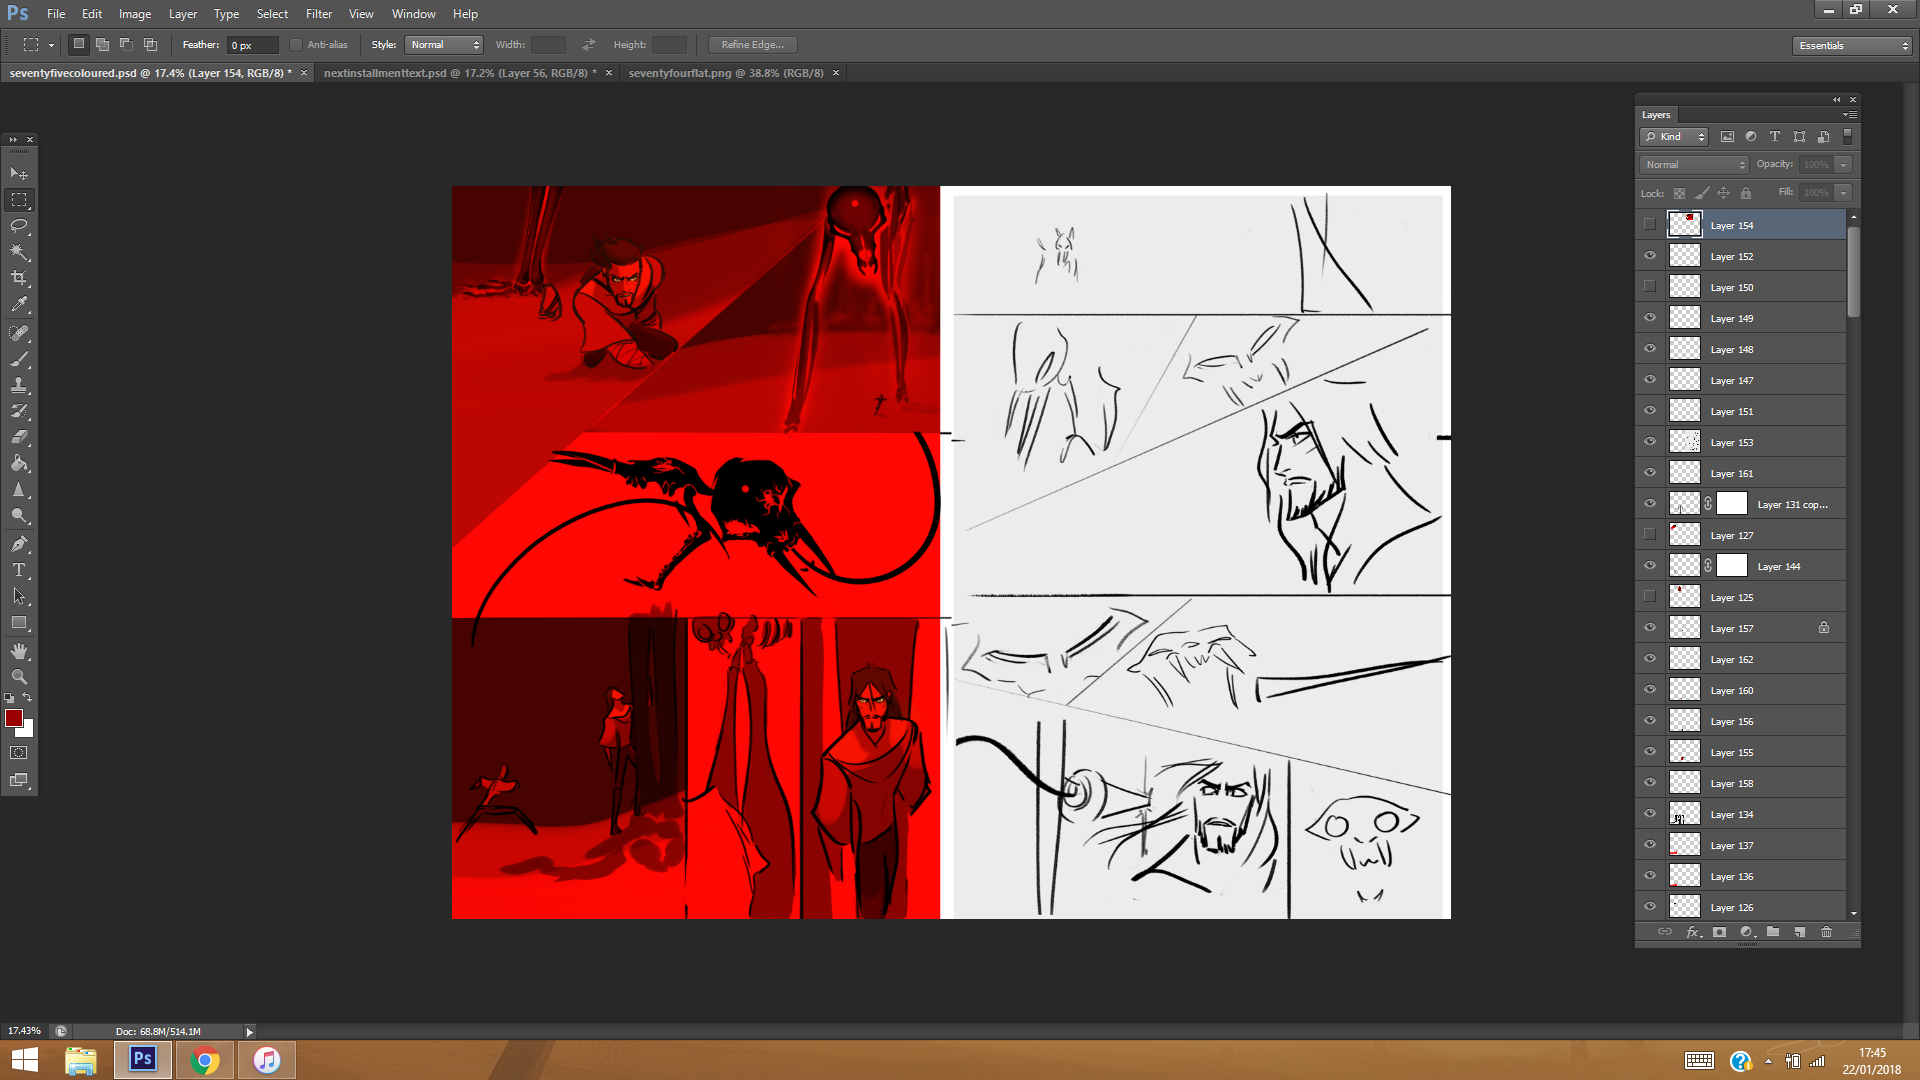The width and height of the screenshot is (1920, 1080).
Task: Select the Eyedropper tool
Action: point(19,305)
